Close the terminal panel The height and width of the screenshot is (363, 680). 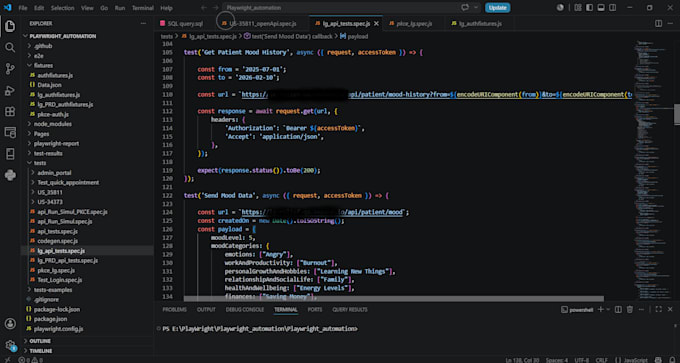coord(670,309)
